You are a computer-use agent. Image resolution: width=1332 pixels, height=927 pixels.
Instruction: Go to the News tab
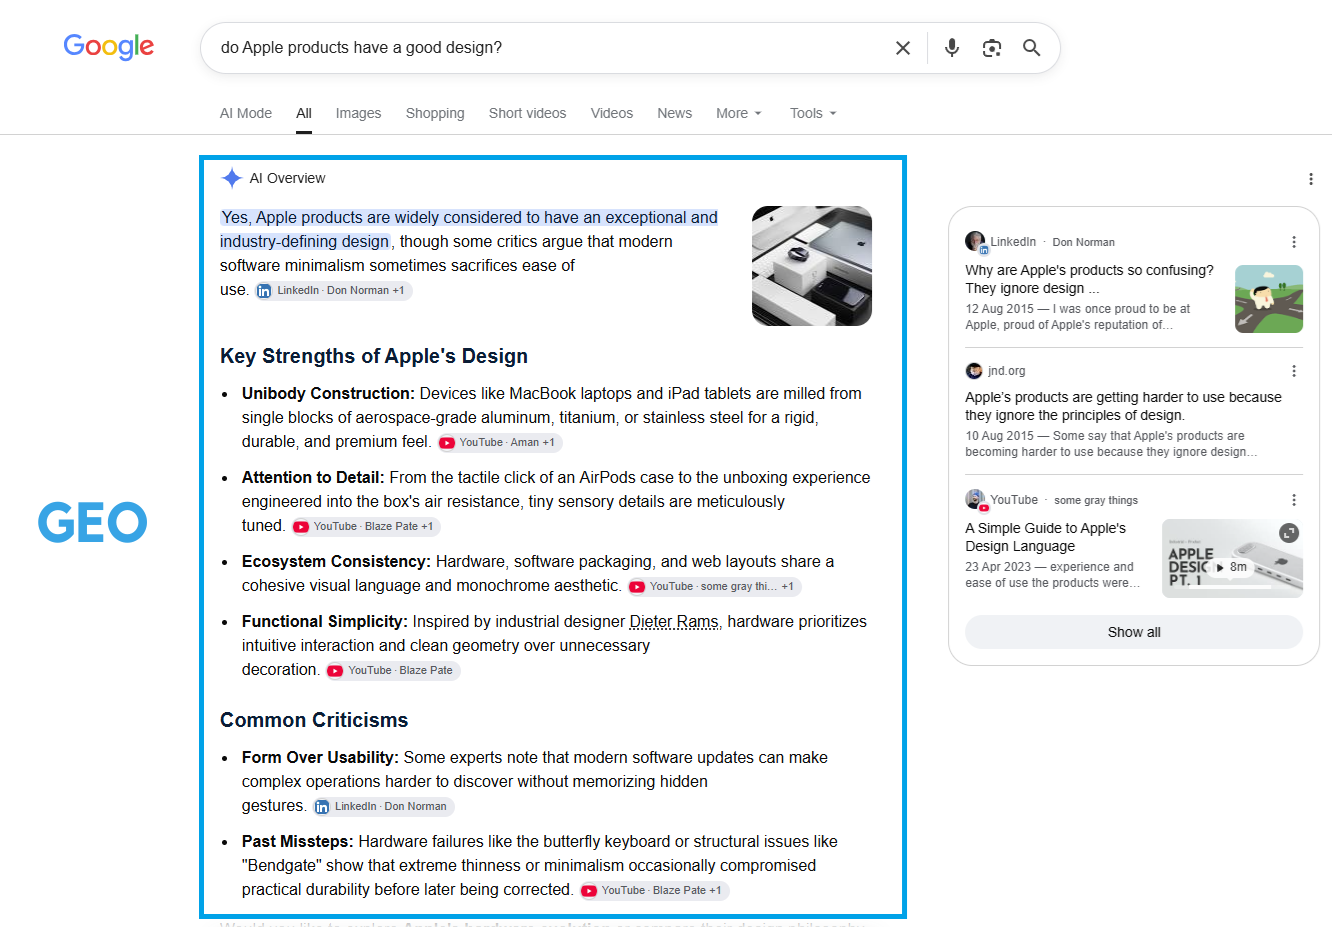coord(675,113)
